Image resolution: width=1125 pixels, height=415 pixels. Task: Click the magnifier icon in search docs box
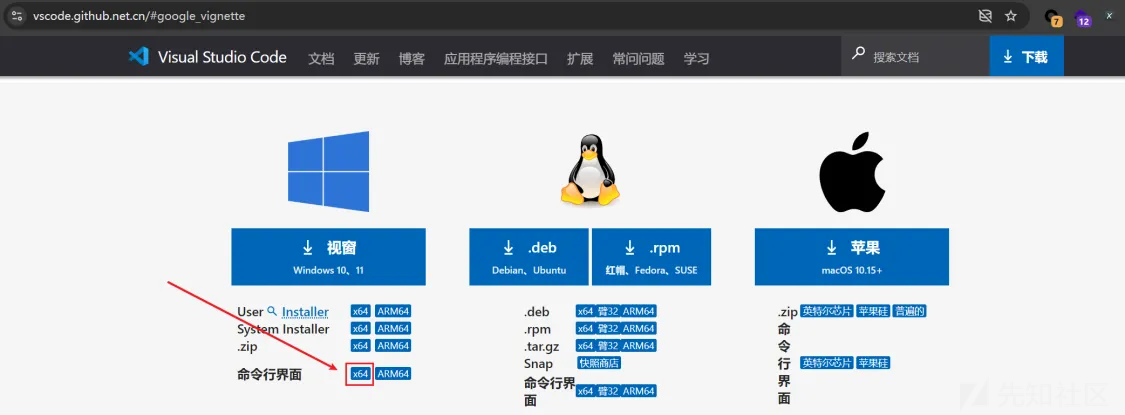pyautogui.click(x=857, y=54)
